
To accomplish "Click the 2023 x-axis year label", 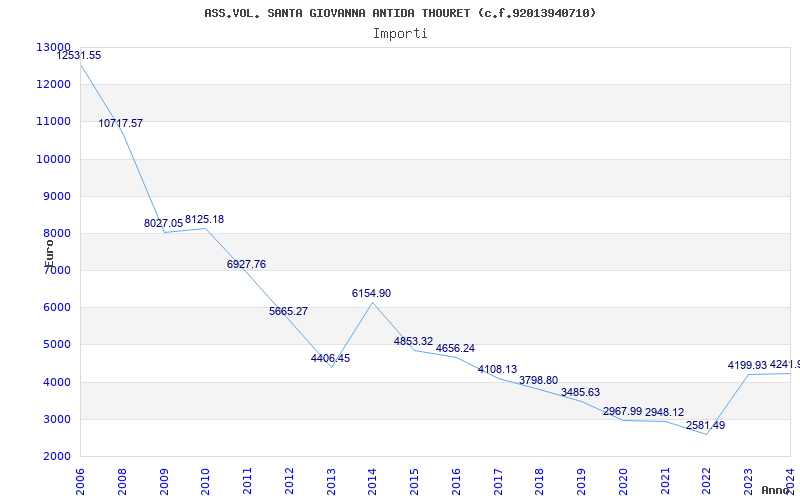I will (748, 482).
